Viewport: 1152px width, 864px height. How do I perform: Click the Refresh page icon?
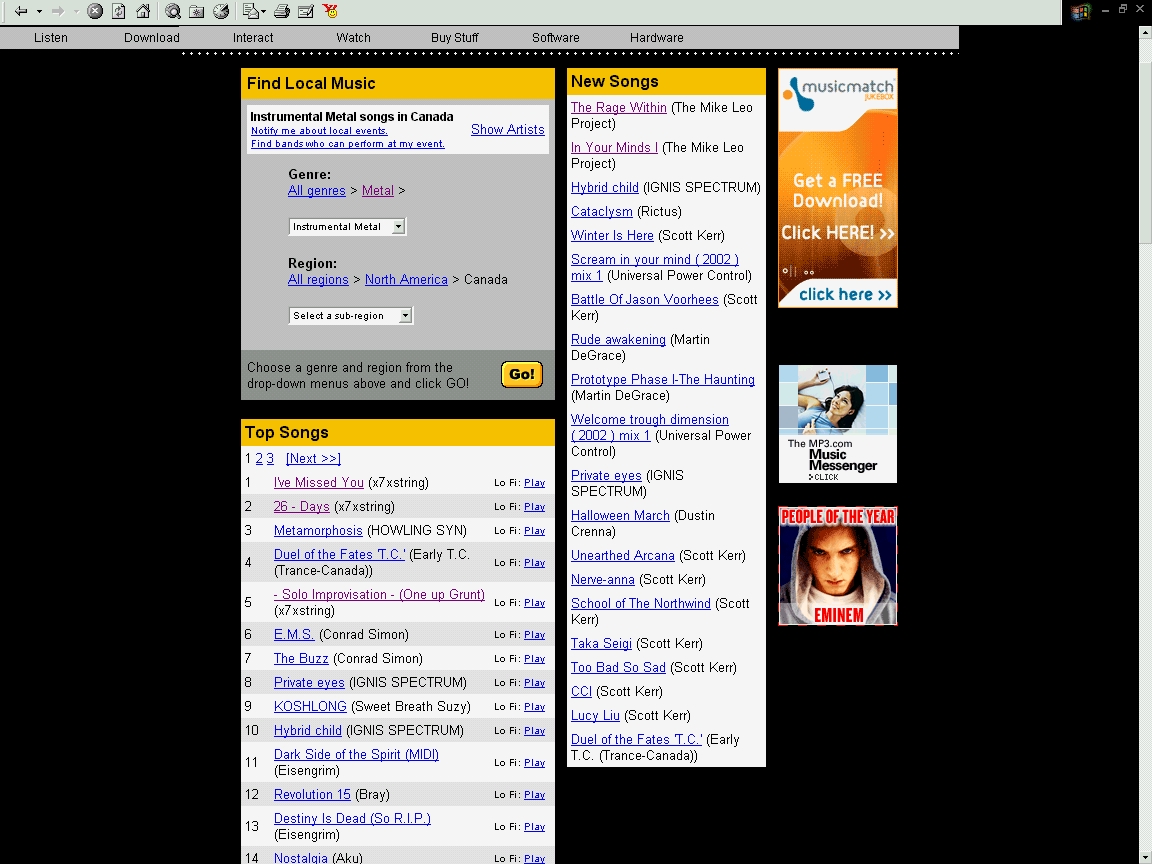tap(119, 11)
